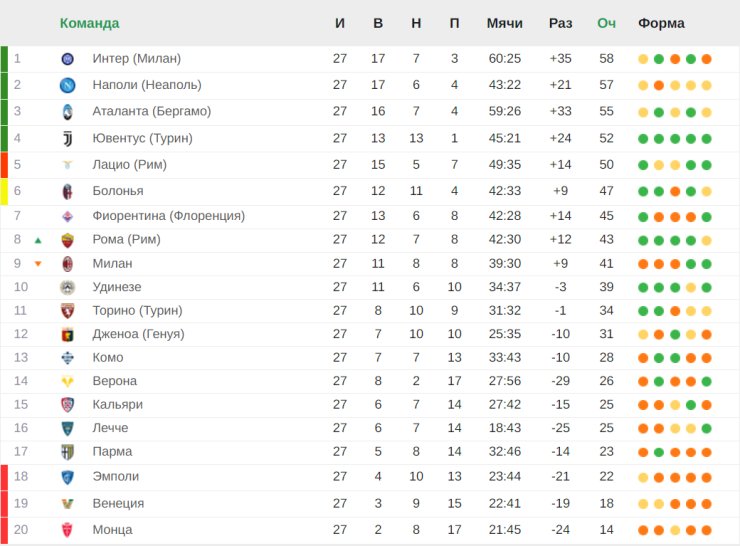Viewport: 740px width, 546px height.
Task: Click the Форма column header
Action: pyautogui.click(x=661, y=23)
